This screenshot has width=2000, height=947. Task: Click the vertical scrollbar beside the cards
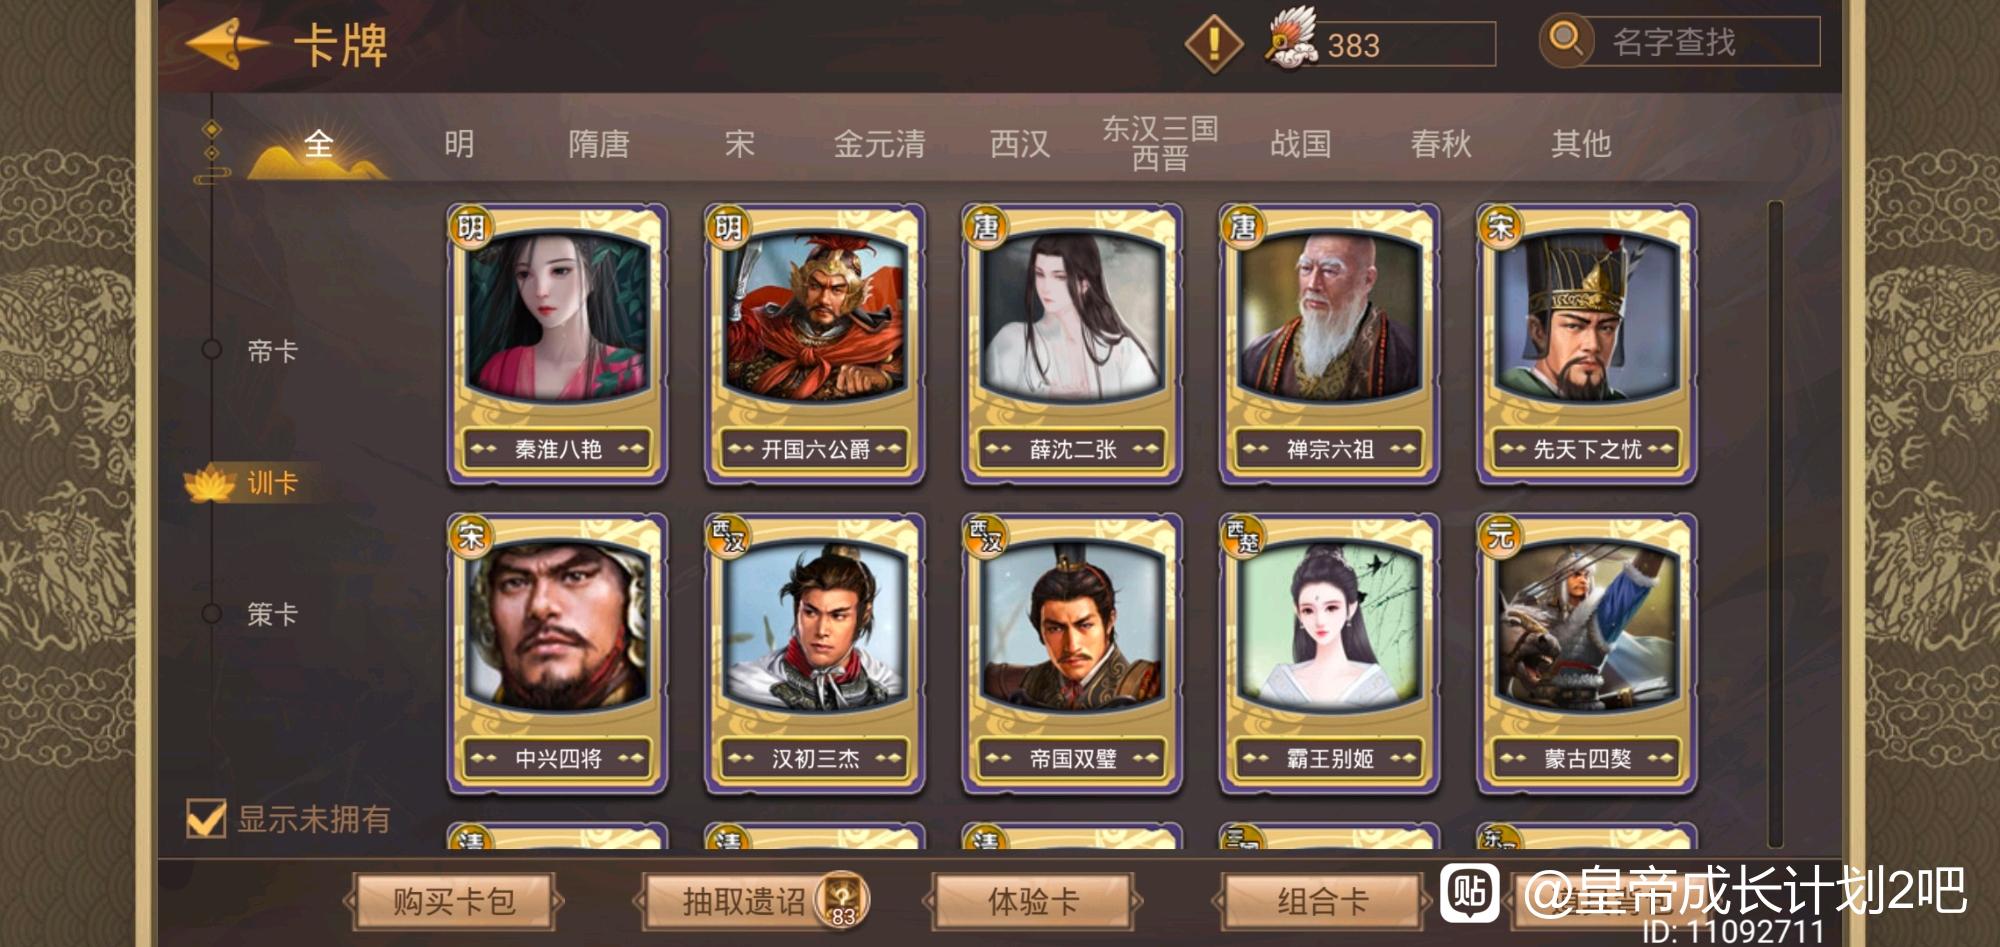click(x=1775, y=524)
